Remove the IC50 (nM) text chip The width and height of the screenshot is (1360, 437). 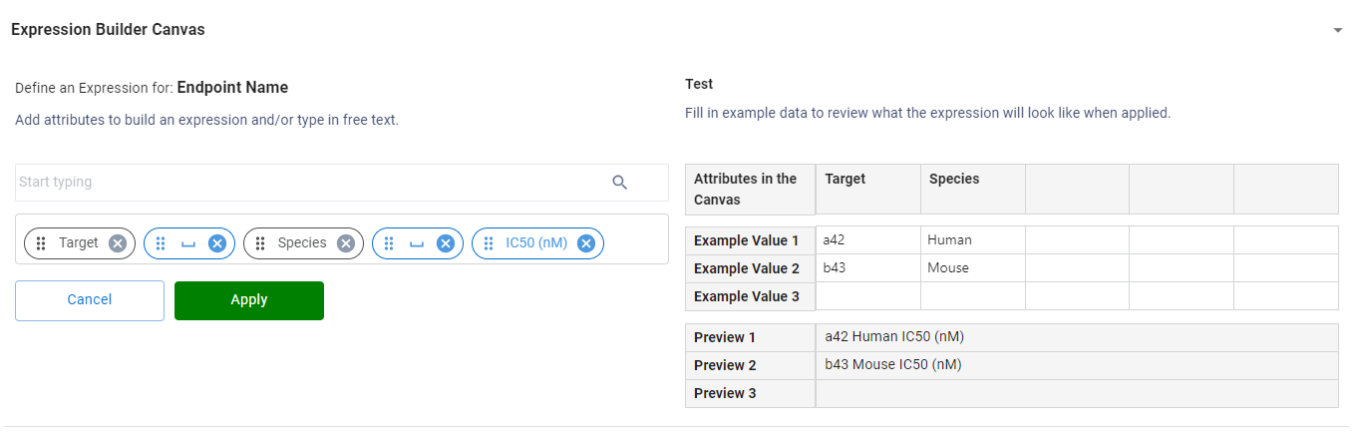click(586, 243)
